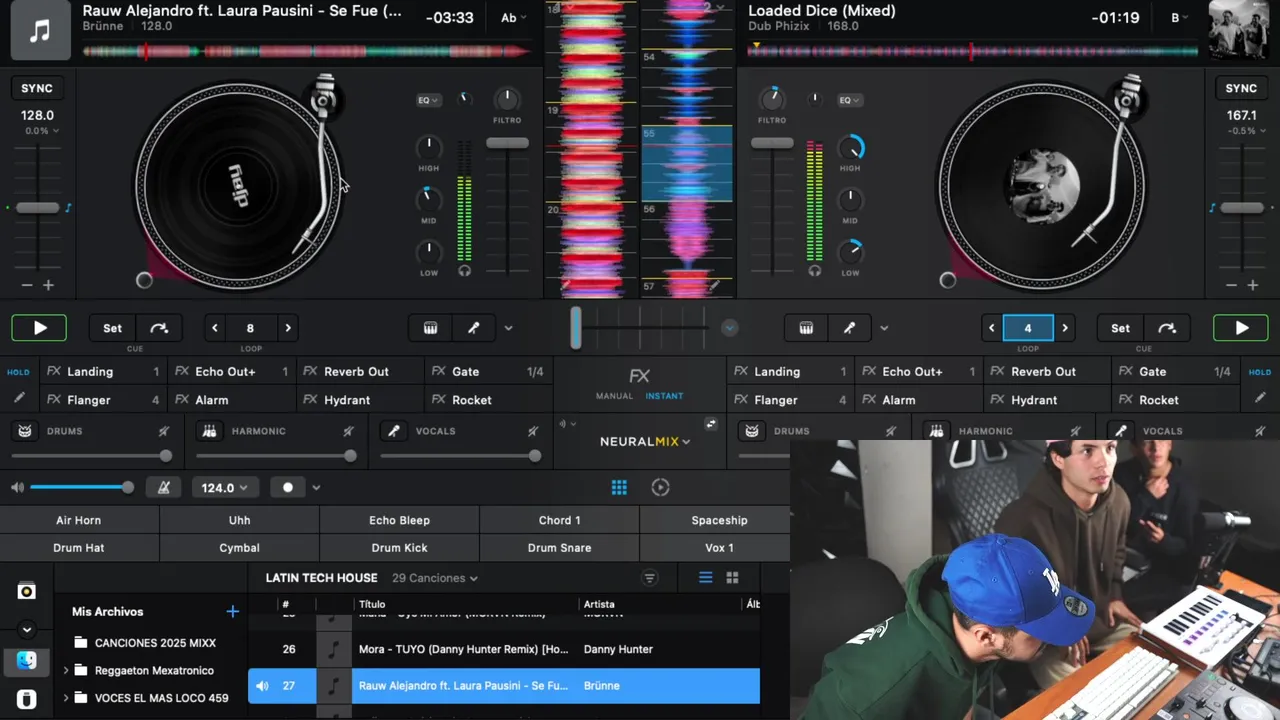Open the right deck performance pads icon
The image size is (1280, 720).
point(806,328)
